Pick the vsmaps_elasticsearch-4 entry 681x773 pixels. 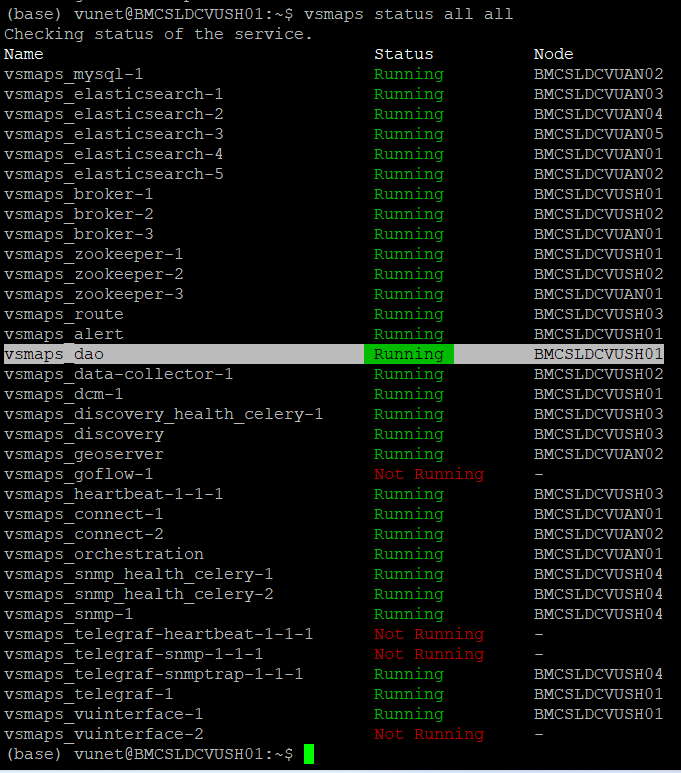pos(113,154)
